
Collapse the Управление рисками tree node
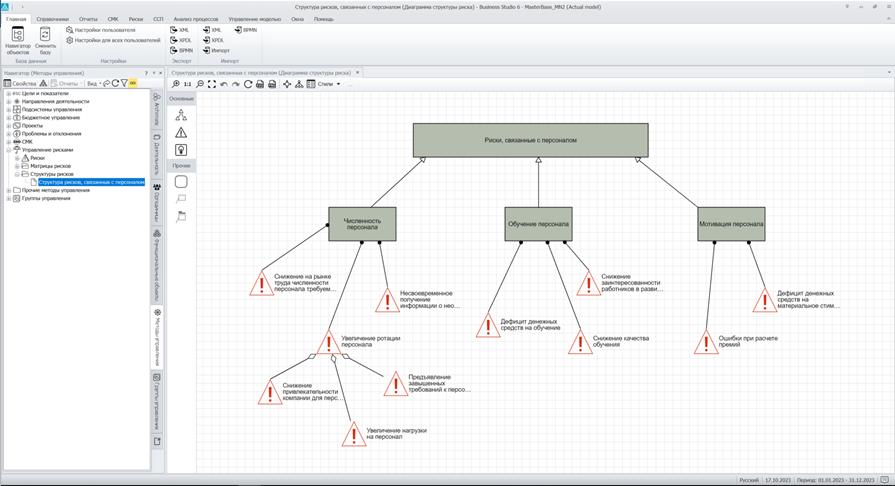tap(9, 150)
